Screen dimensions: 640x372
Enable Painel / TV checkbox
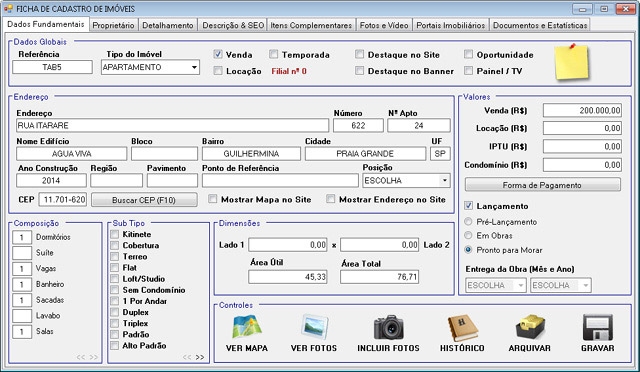[469, 71]
